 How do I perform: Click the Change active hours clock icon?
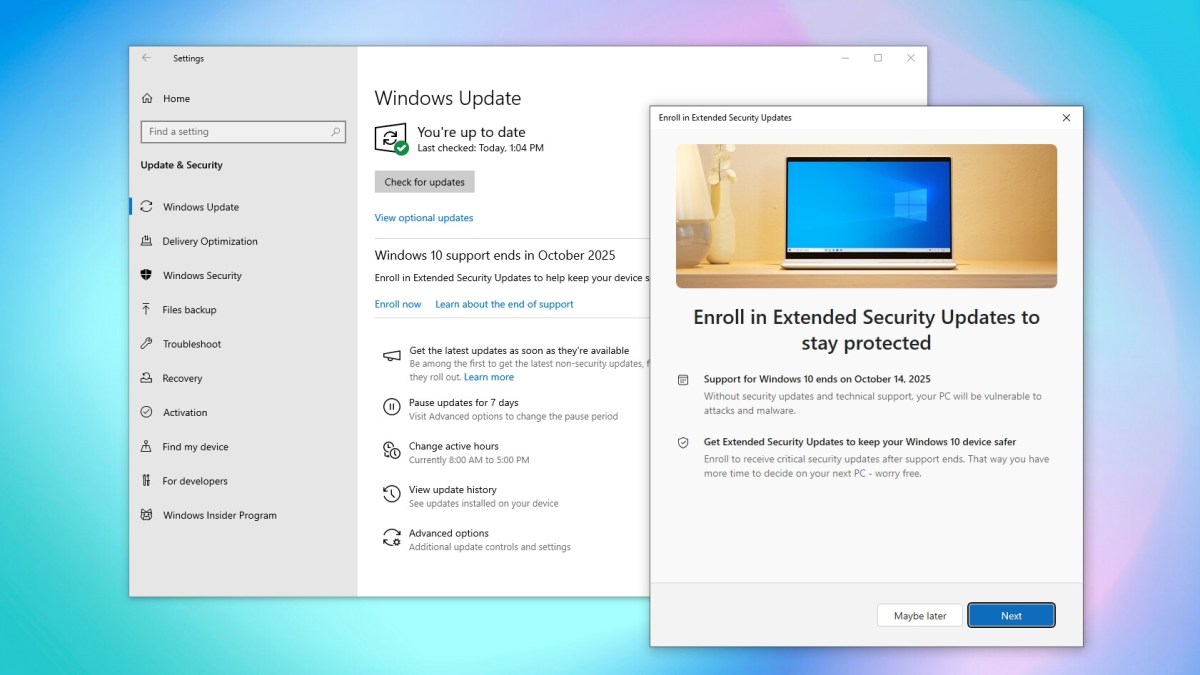click(x=392, y=451)
